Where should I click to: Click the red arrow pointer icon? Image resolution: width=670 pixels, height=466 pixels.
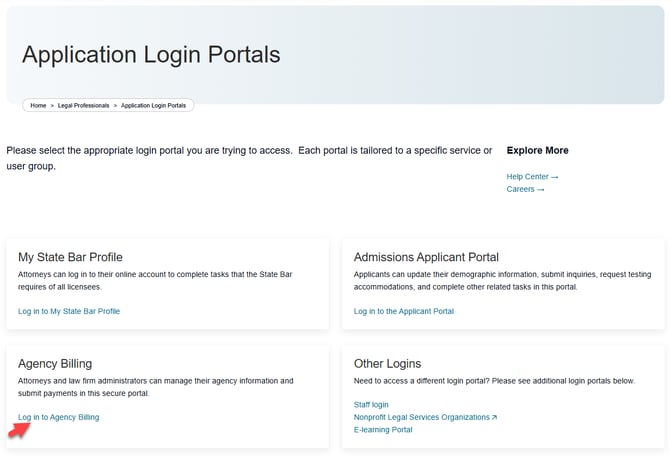(x=19, y=430)
